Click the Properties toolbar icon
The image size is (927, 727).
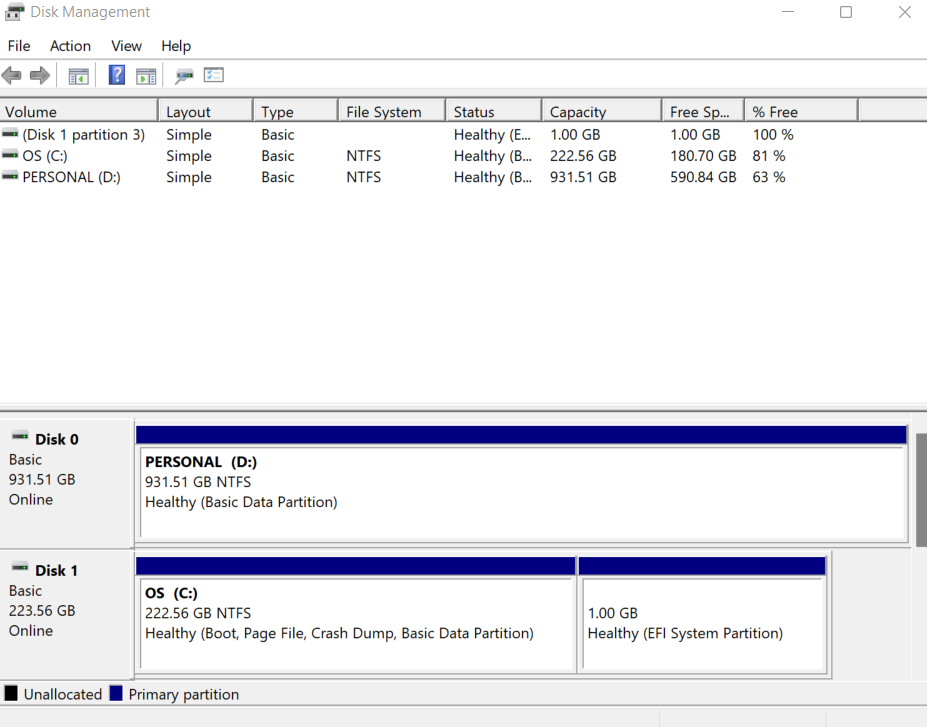click(x=213, y=75)
